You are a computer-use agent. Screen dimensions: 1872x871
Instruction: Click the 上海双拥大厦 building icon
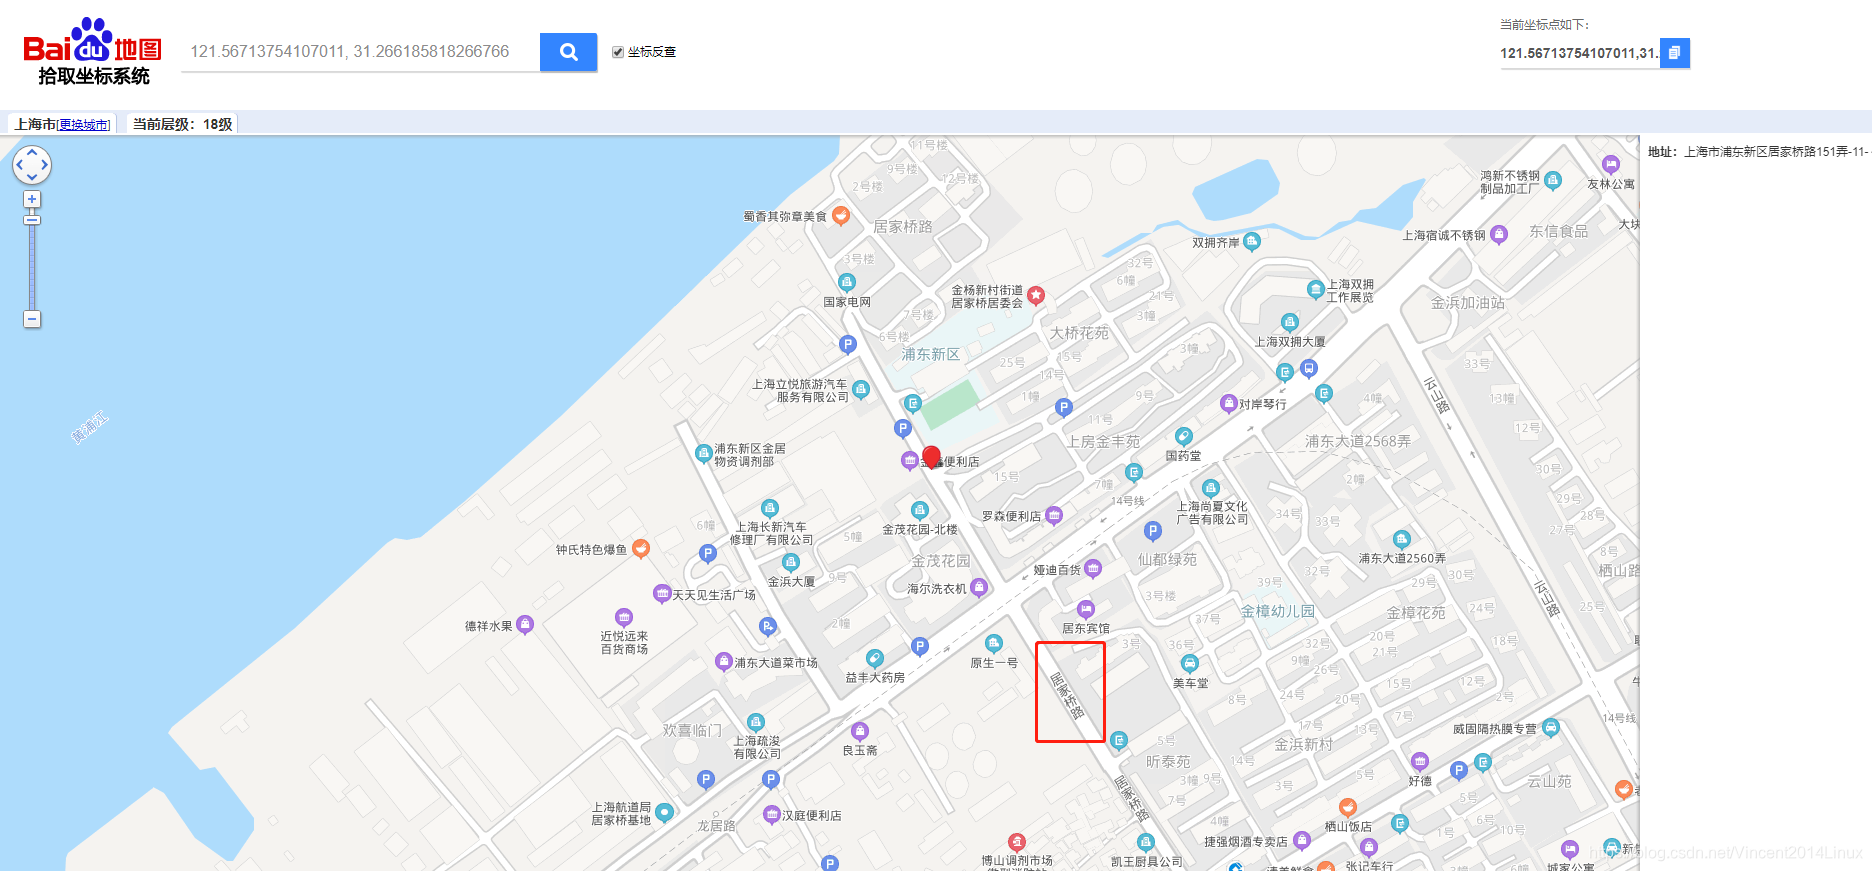(1290, 323)
